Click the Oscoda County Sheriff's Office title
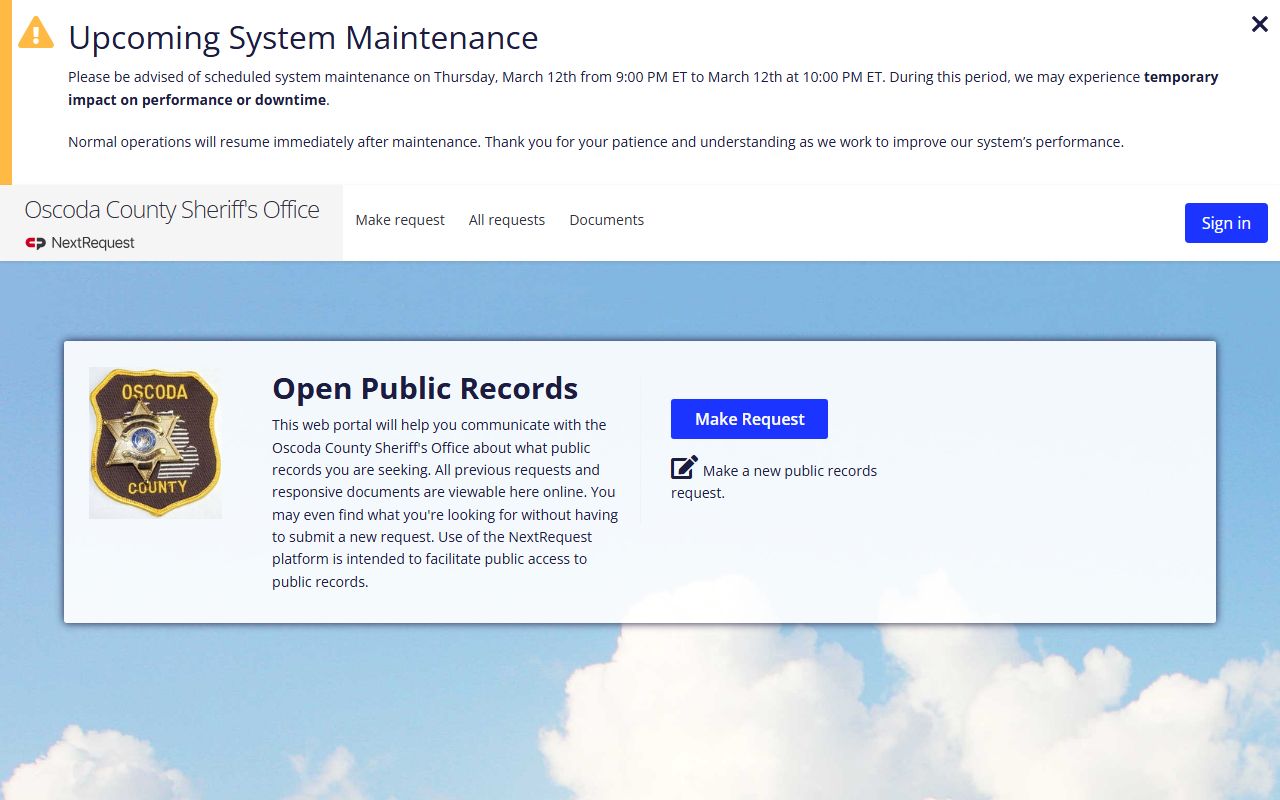Screen dimensions: 1280x800 click(x=172, y=210)
